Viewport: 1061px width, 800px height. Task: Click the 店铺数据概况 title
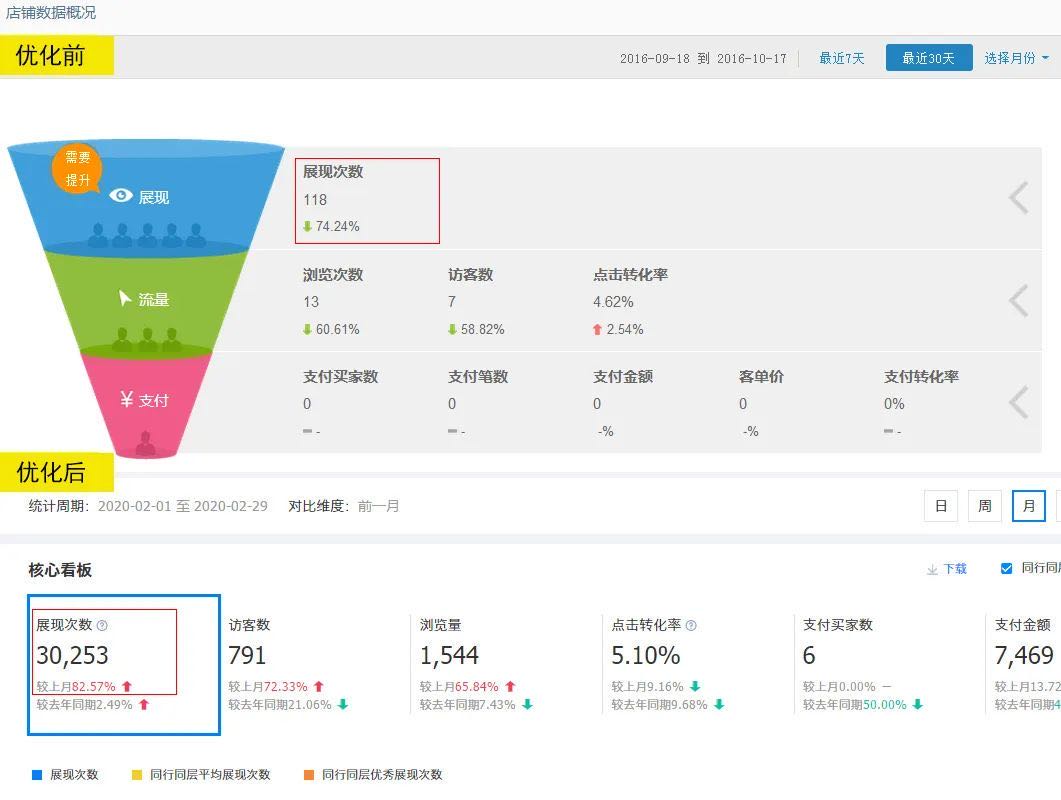(51, 12)
